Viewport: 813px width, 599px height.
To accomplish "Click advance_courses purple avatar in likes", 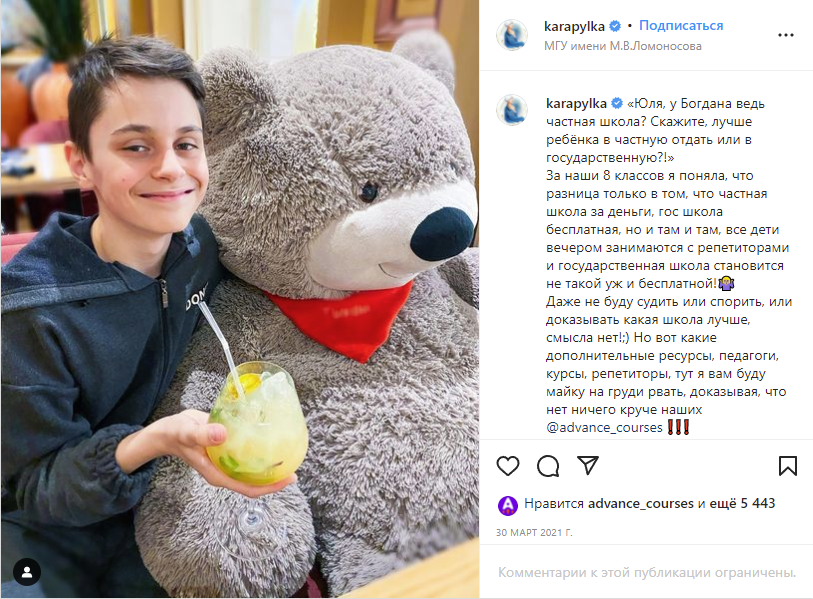I will [x=508, y=505].
